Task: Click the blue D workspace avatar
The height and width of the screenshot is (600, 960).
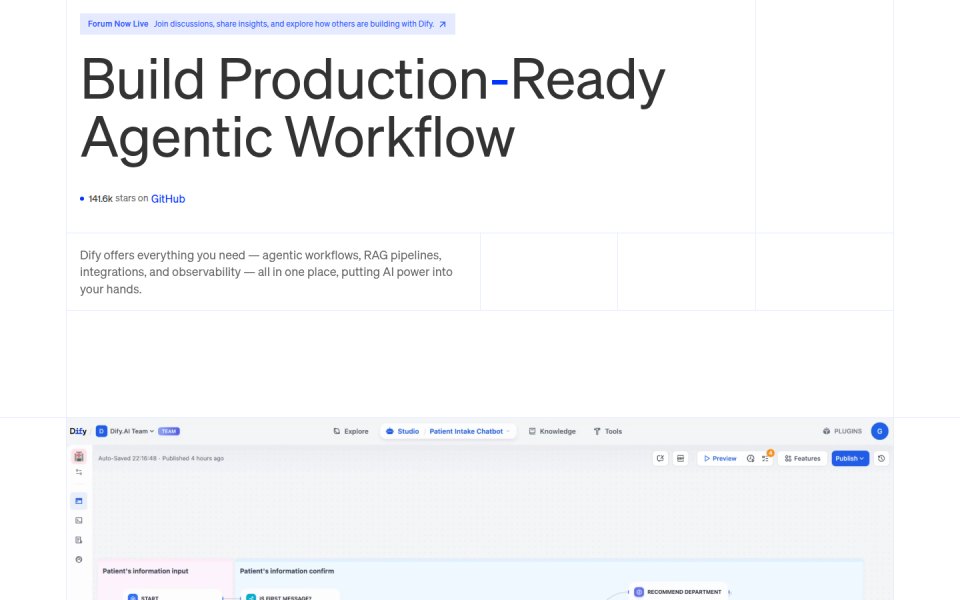Action: coord(102,431)
